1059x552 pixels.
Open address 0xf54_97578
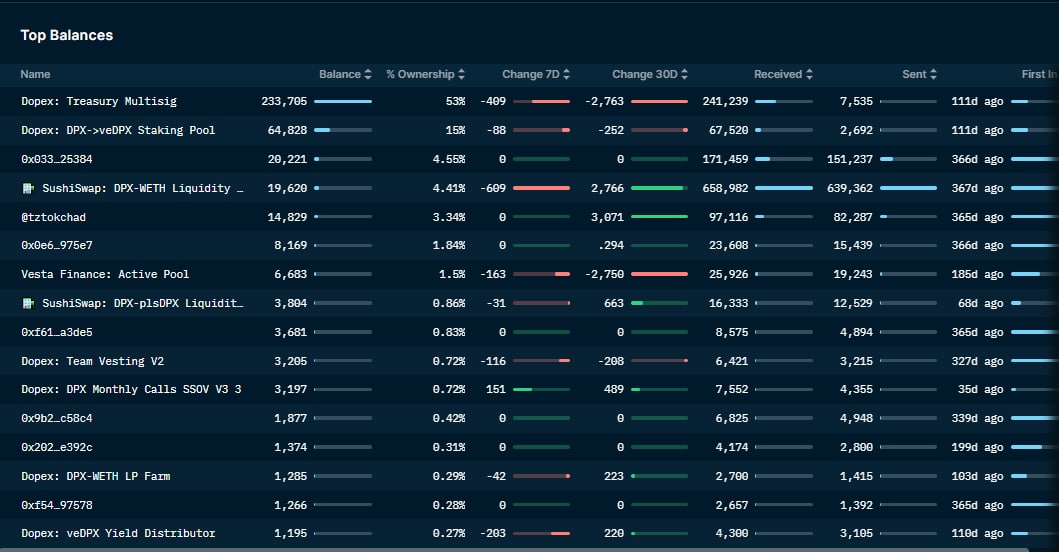click(57, 505)
